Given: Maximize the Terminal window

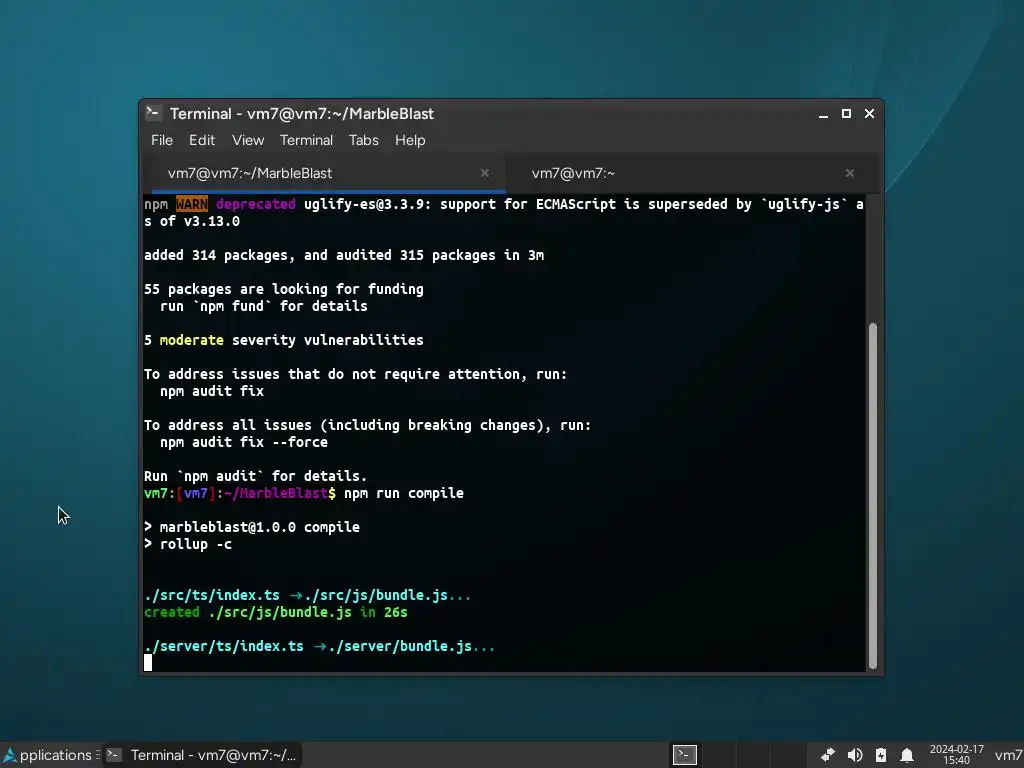Looking at the screenshot, I should pyautogui.click(x=846, y=114).
